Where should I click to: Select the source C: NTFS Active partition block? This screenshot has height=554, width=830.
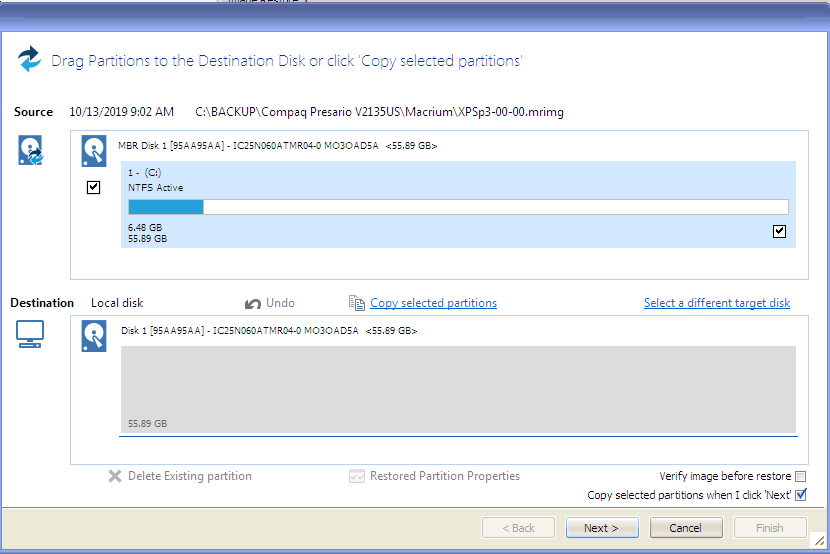point(458,204)
